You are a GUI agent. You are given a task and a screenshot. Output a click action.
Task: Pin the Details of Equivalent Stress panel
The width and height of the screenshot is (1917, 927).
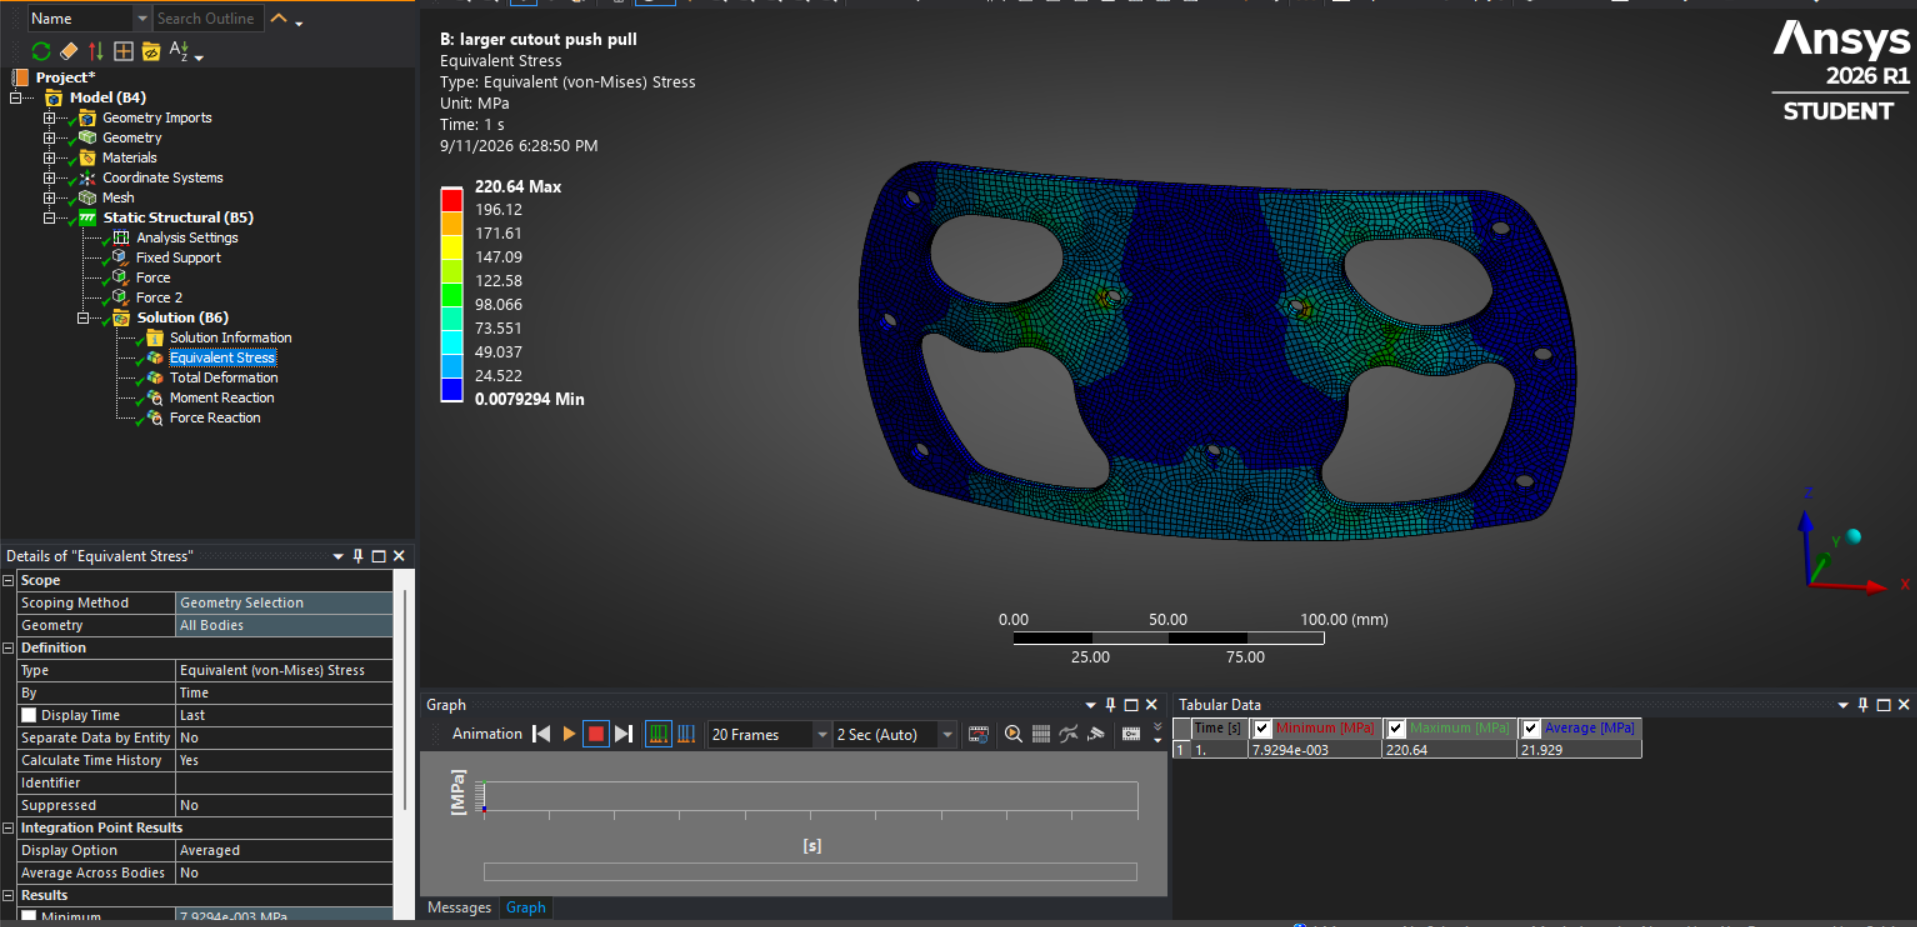tap(358, 556)
